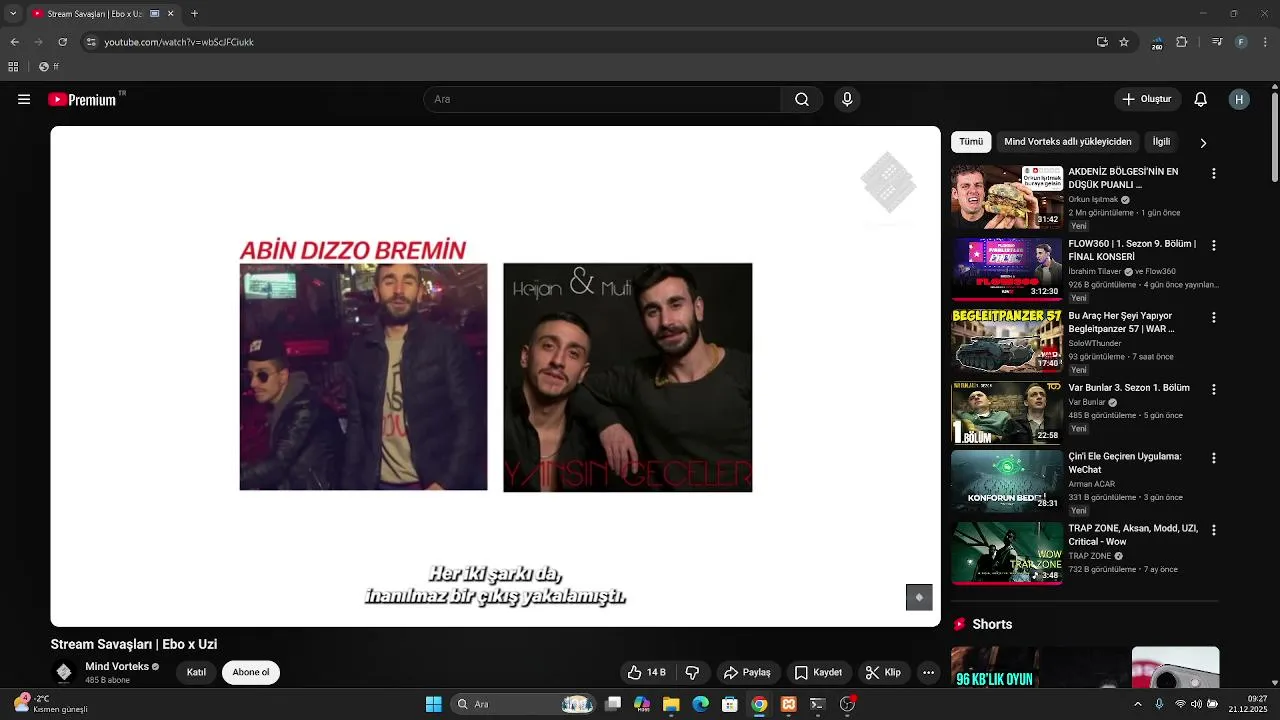Screen dimensions: 1280x720
Task: Share the video with Paylaş
Action: (x=747, y=672)
